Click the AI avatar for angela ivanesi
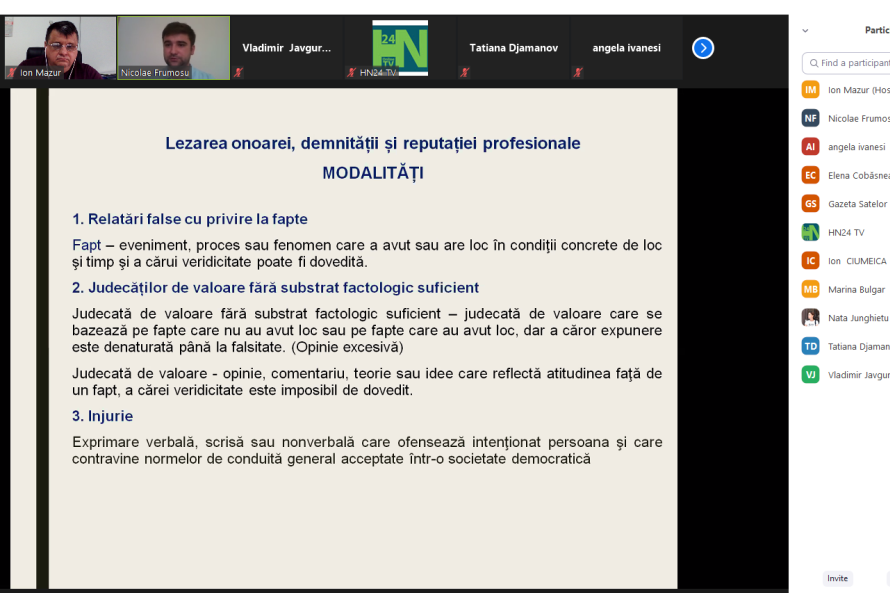This screenshot has height=593, width=890. [810, 147]
